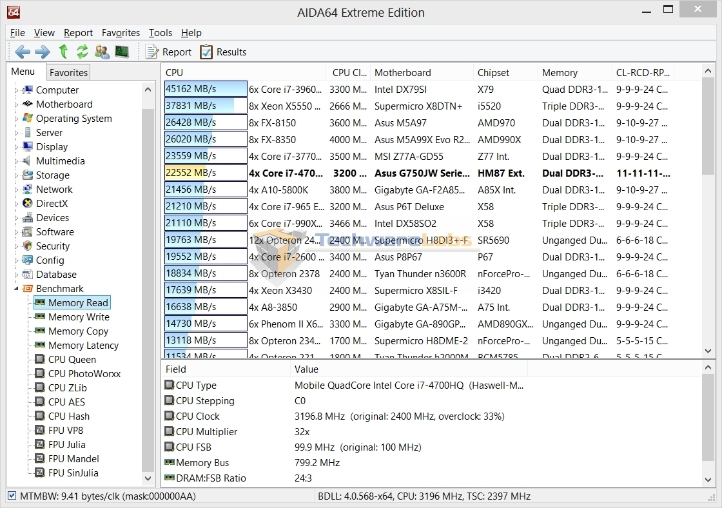Sort by the Chipset column header
The width and height of the screenshot is (722, 508).
[x=506, y=72]
